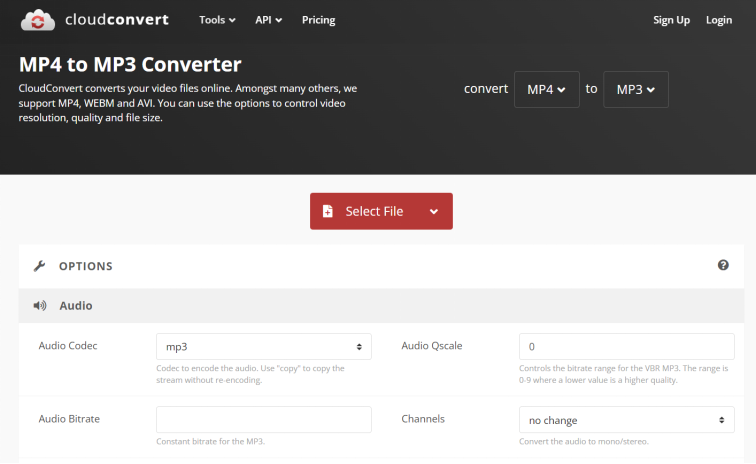This screenshot has width=756, height=464.
Task: Expand the Audio Codec mp3 select box
Action: click(264, 346)
